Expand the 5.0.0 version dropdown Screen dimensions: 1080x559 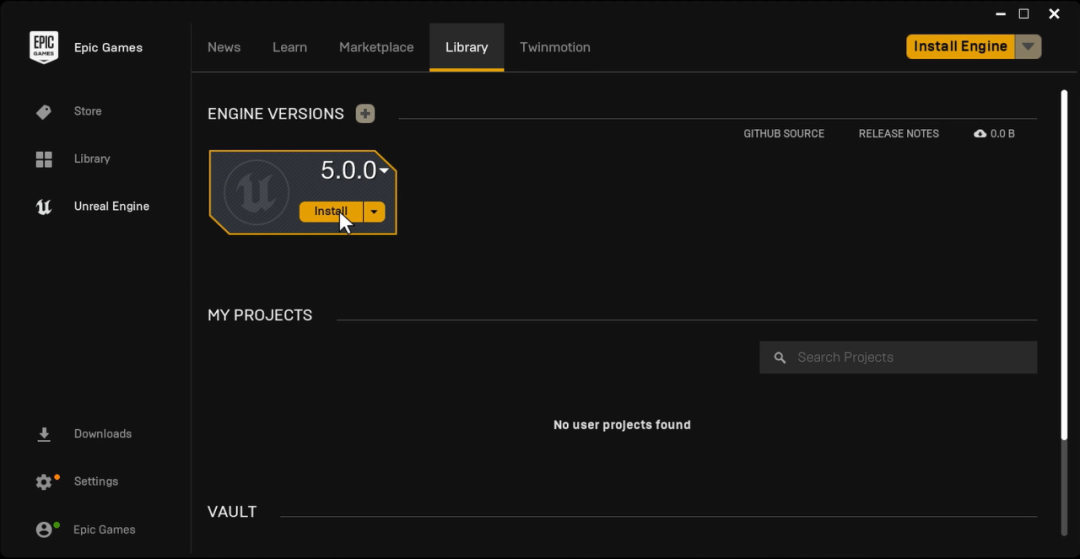(384, 171)
